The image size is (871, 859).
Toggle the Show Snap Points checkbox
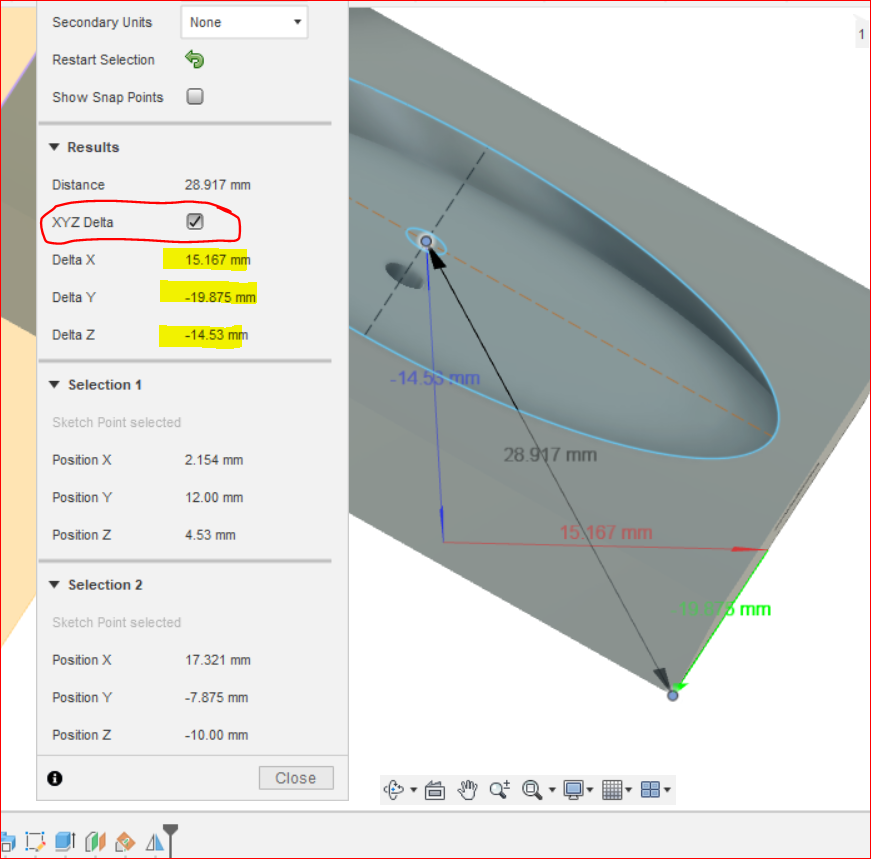(195, 96)
